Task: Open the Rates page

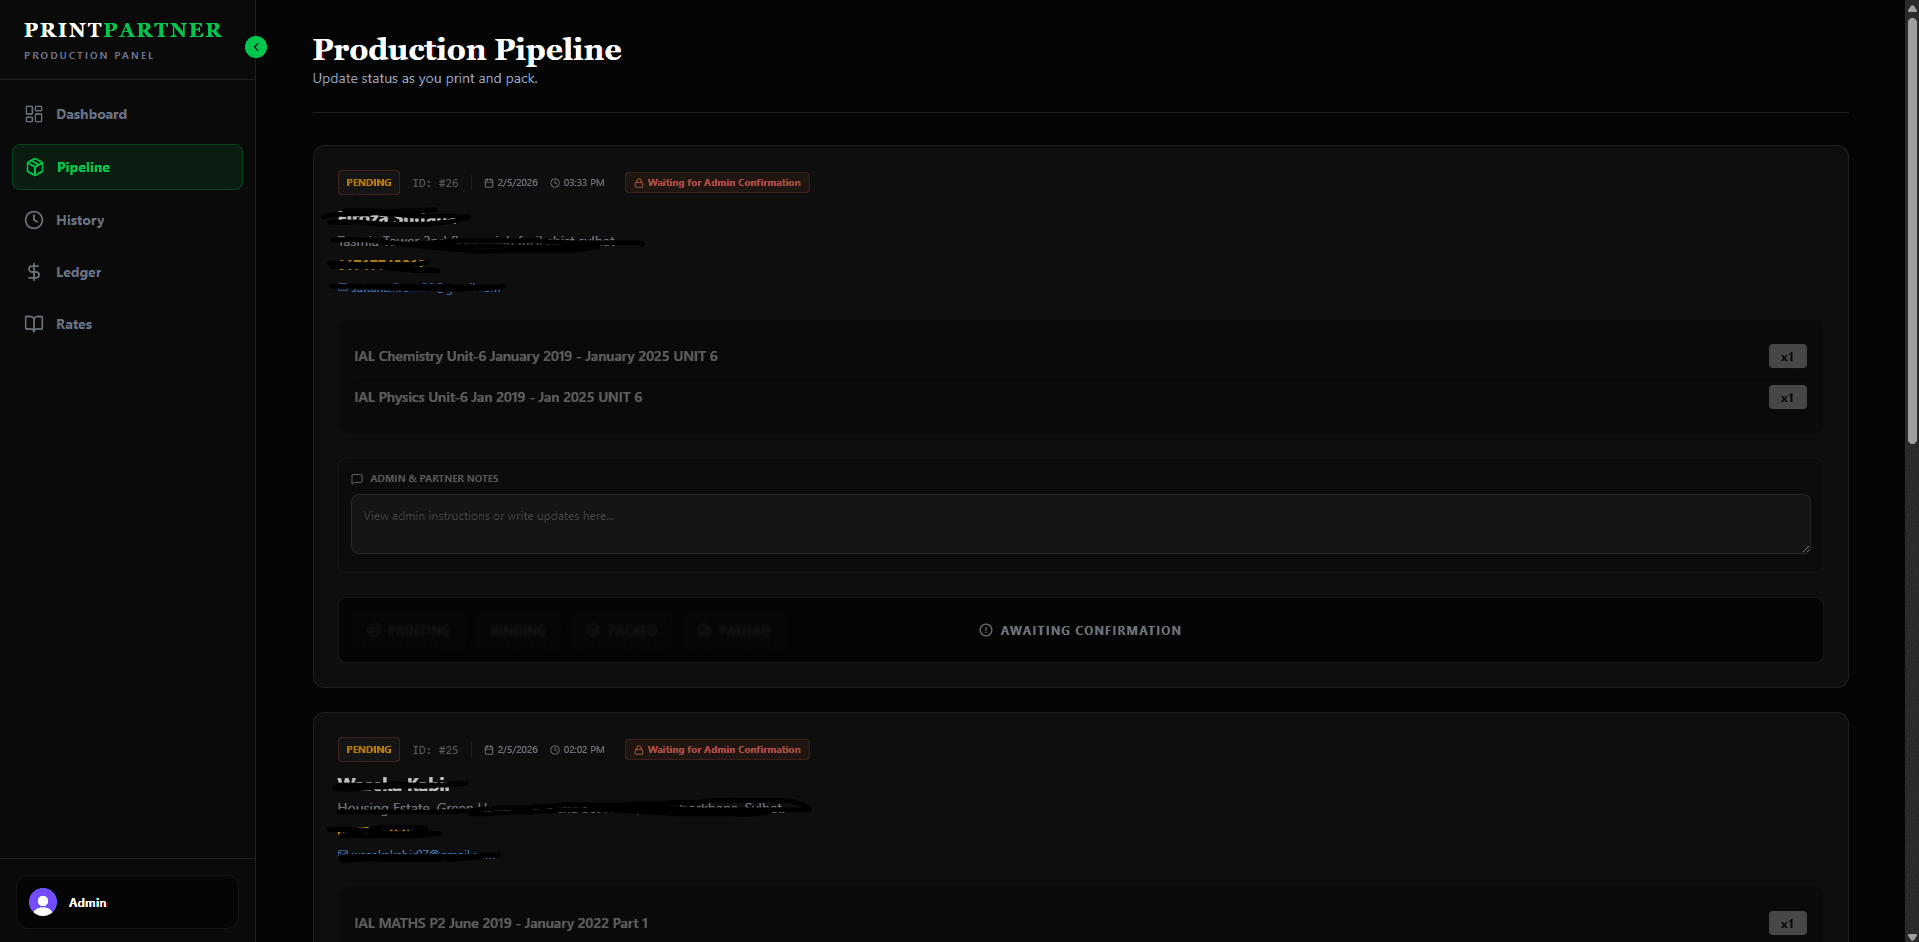Action: pos(127,324)
